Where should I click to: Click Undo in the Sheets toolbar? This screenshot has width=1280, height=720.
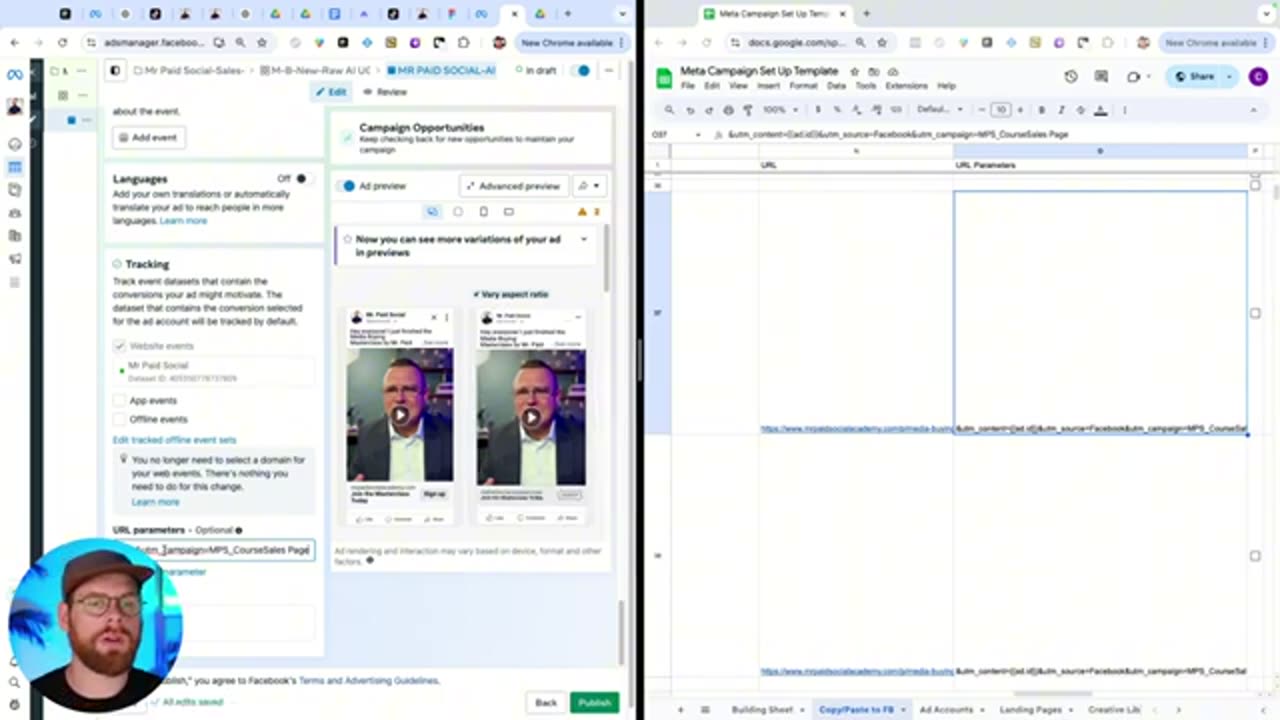[689, 110]
